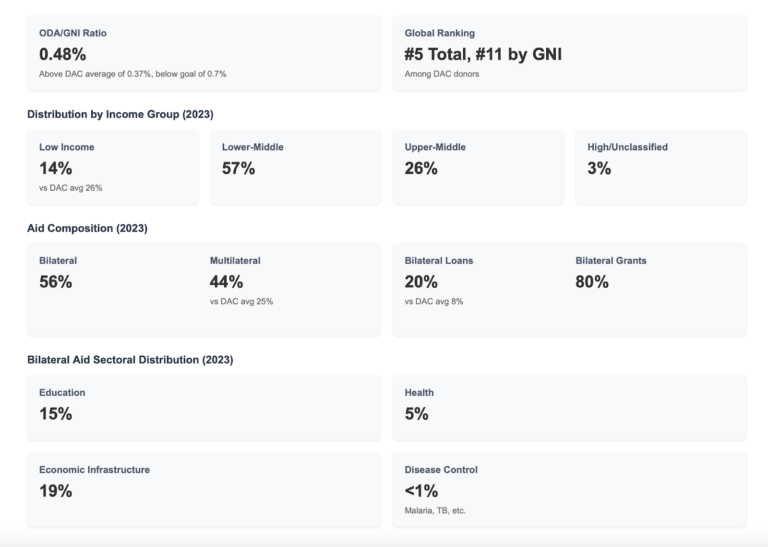Image resolution: width=768 pixels, height=547 pixels.
Task: Click the Health 5% card
Action: [569, 407]
